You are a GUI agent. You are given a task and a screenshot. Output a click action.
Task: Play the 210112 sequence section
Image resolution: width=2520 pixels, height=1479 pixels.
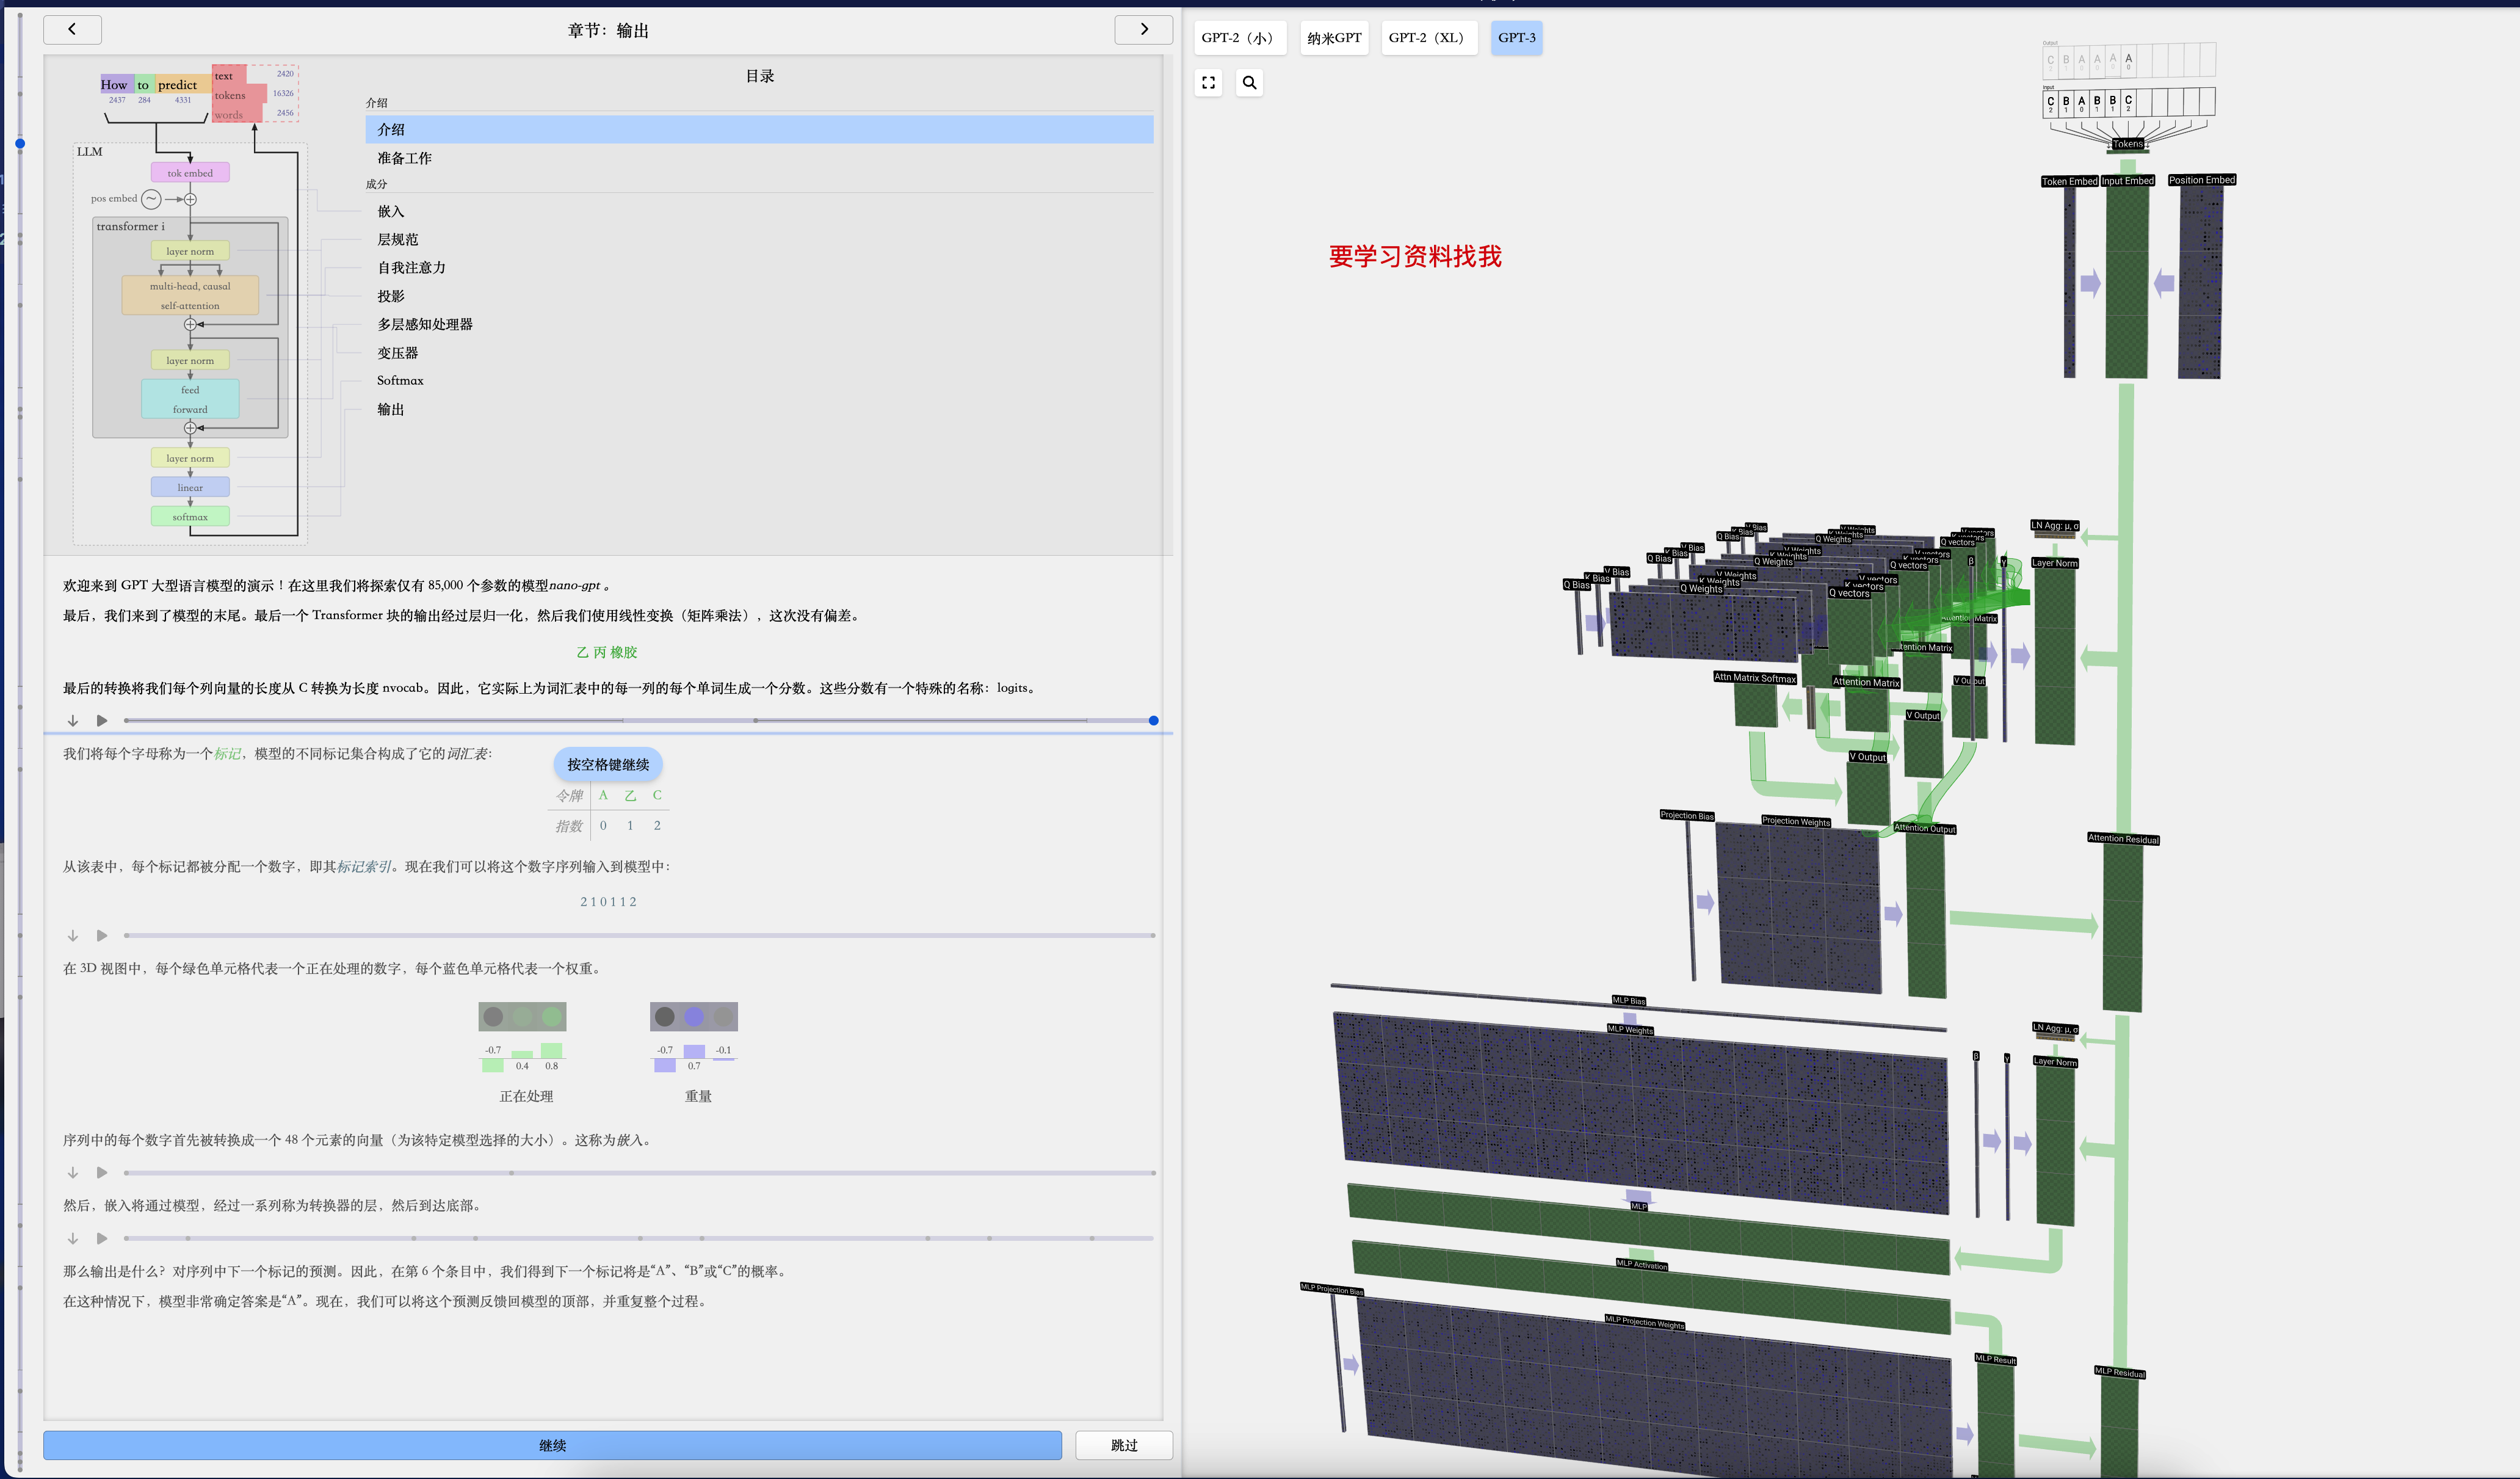click(102, 935)
